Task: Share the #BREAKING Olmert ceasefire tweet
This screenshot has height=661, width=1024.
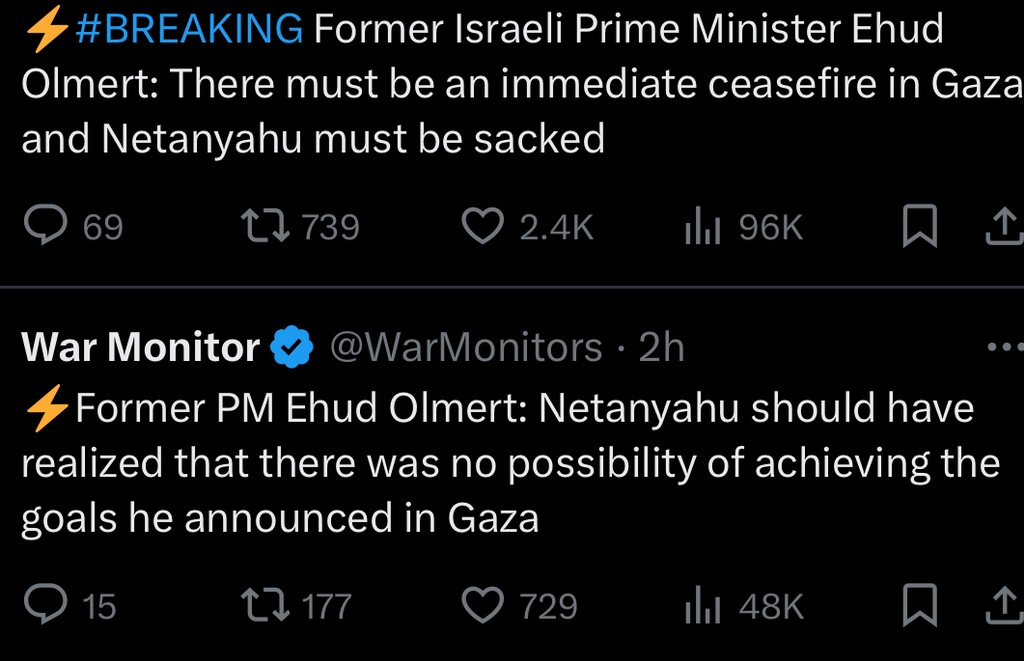Action: [1001, 227]
